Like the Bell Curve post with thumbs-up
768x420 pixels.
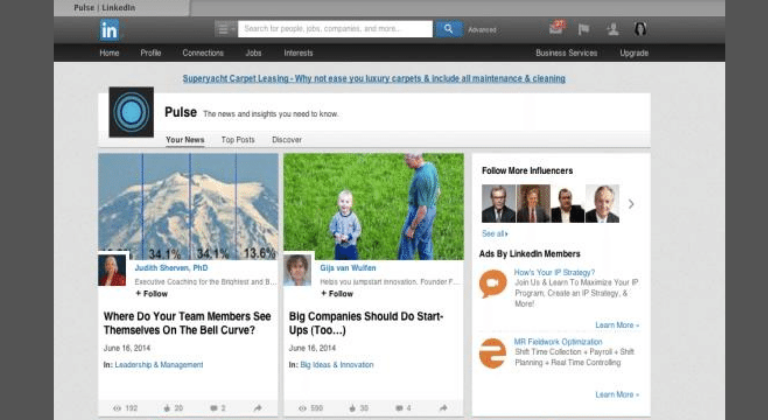167,408
